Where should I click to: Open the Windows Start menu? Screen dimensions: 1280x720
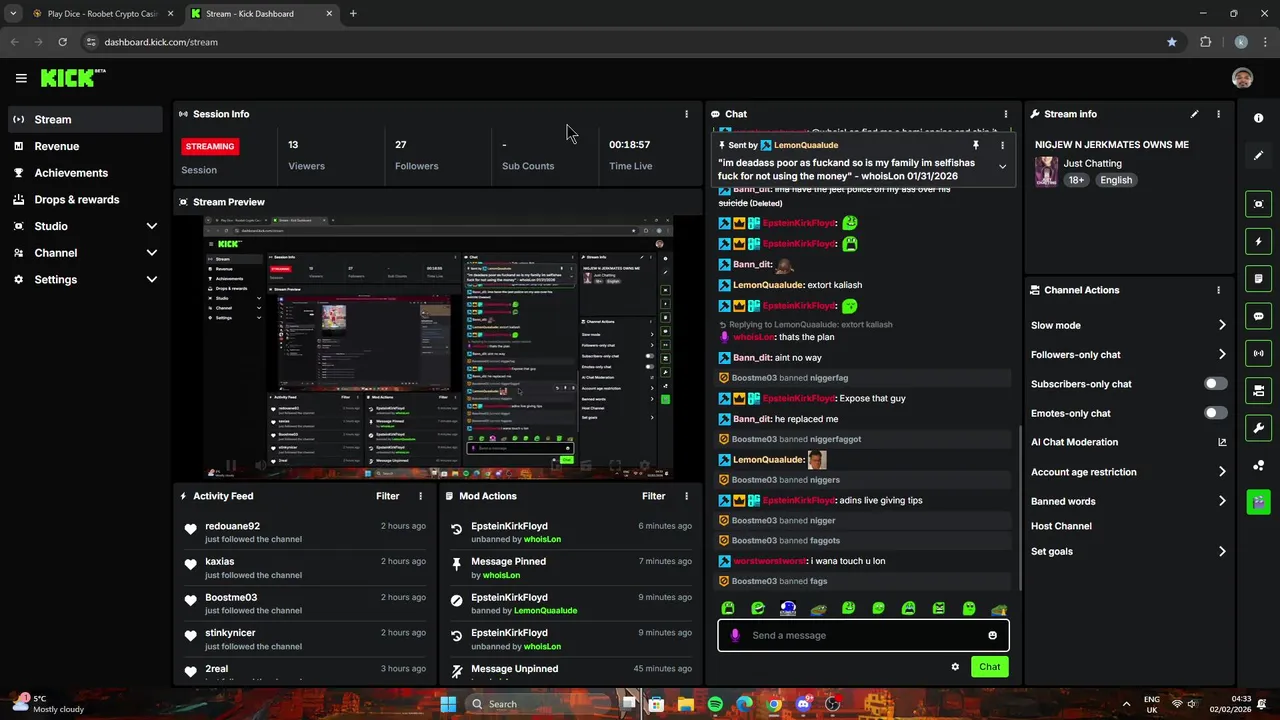click(x=448, y=704)
